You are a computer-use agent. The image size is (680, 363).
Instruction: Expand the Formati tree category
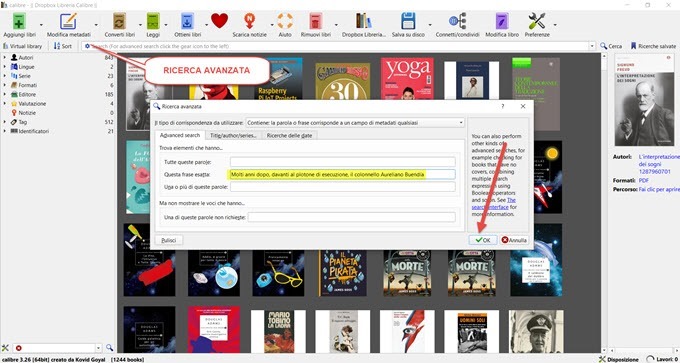click(x=4, y=85)
